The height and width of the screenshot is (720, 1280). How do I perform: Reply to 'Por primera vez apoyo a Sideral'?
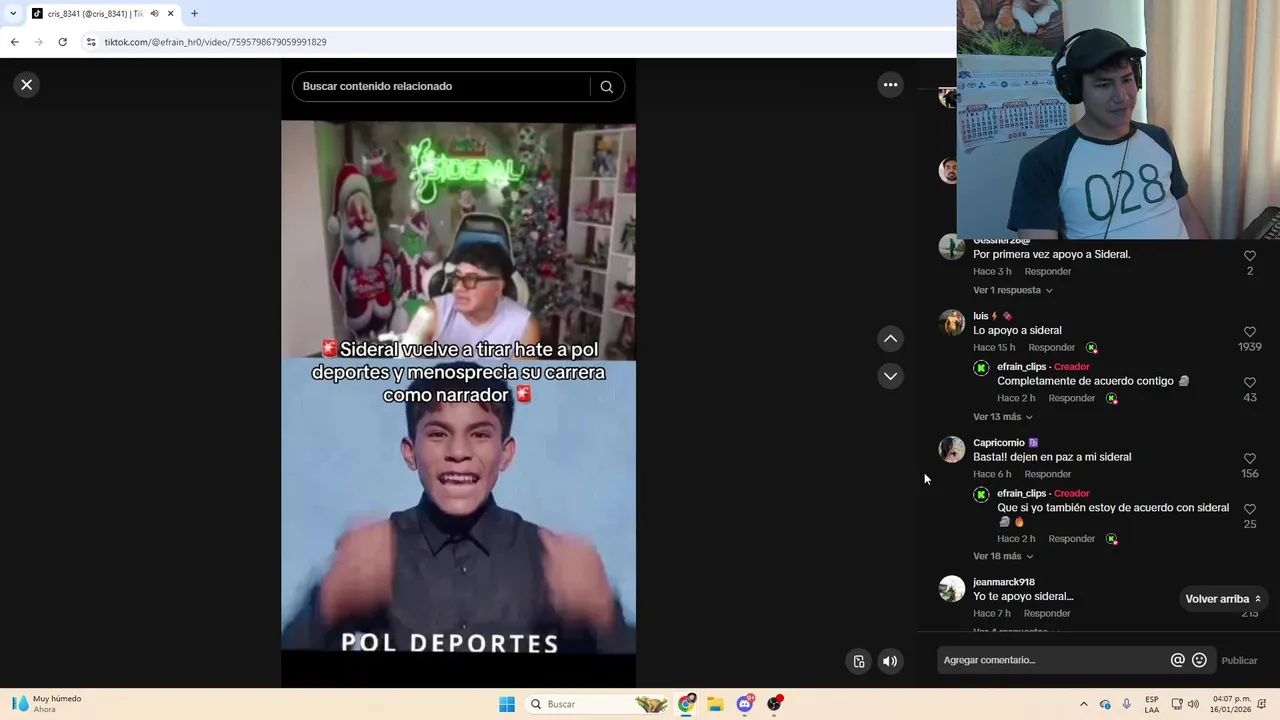(x=1047, y=272)
